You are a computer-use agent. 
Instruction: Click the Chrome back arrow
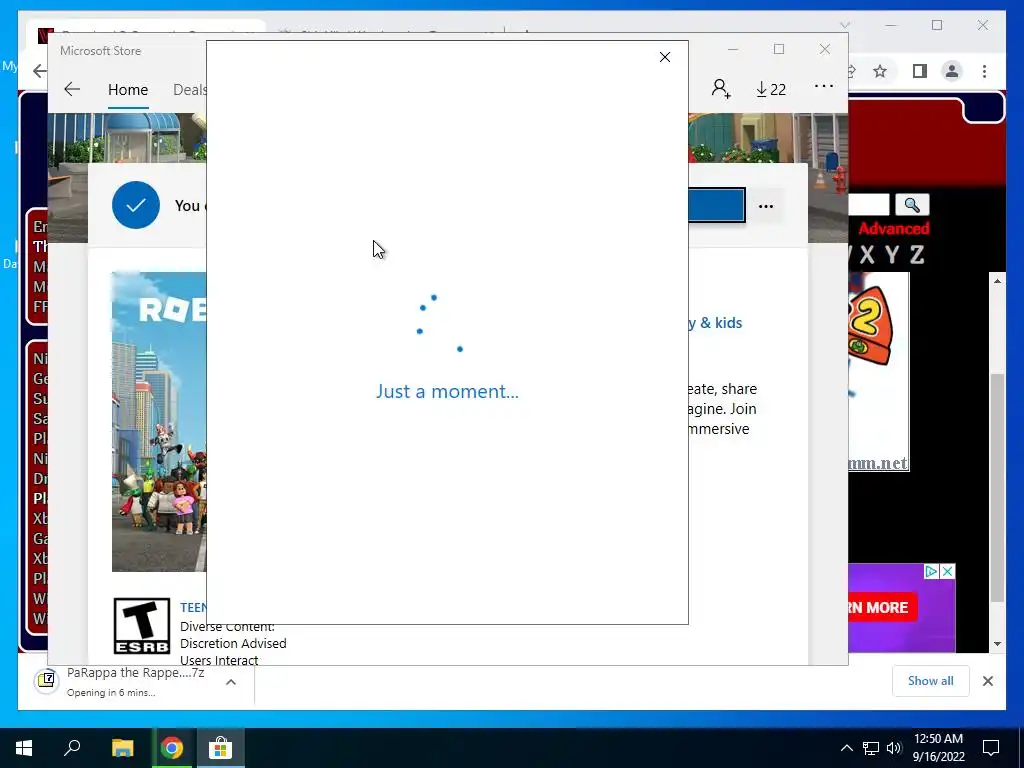(x=40, y=71)
